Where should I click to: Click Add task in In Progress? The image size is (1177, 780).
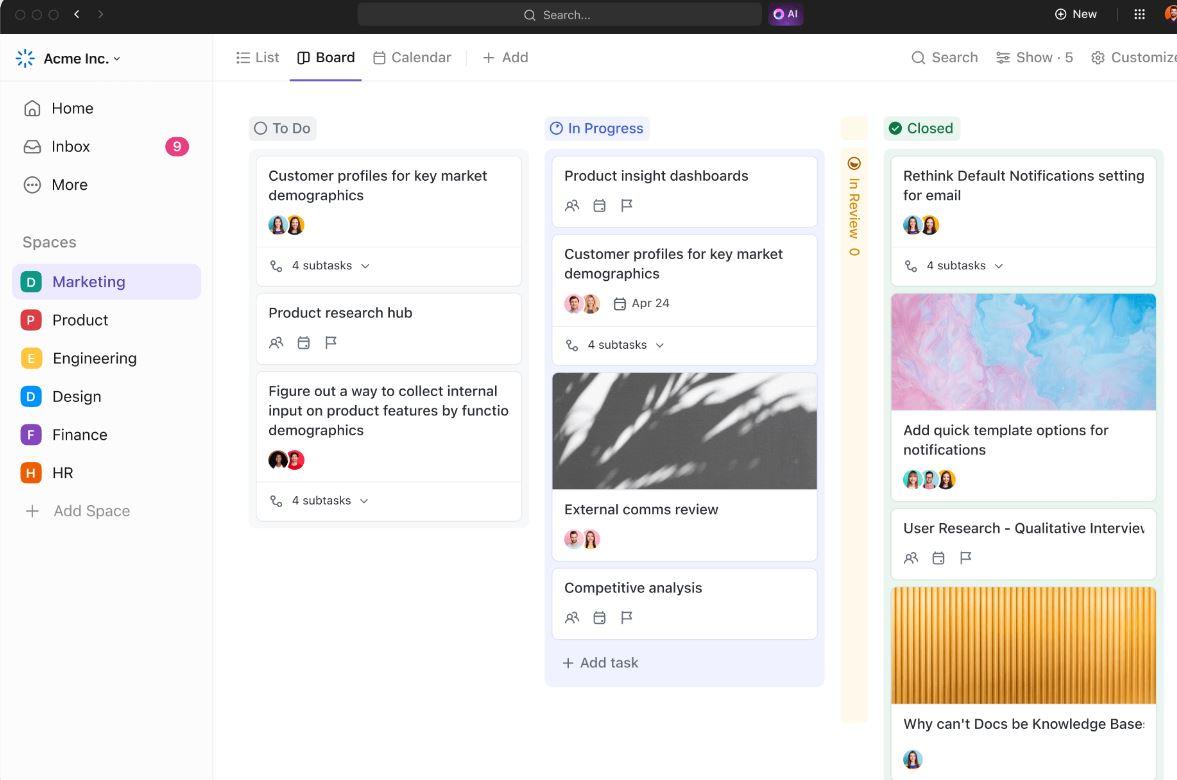pyautogui.click(x=601, y=663)
